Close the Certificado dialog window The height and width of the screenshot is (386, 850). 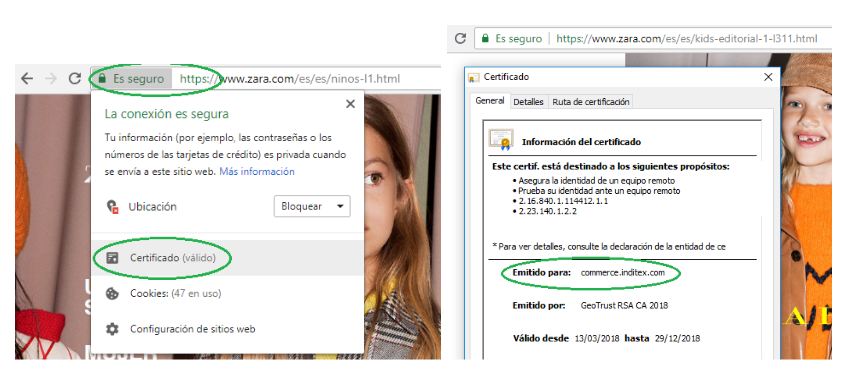click(x=768, y=77)
